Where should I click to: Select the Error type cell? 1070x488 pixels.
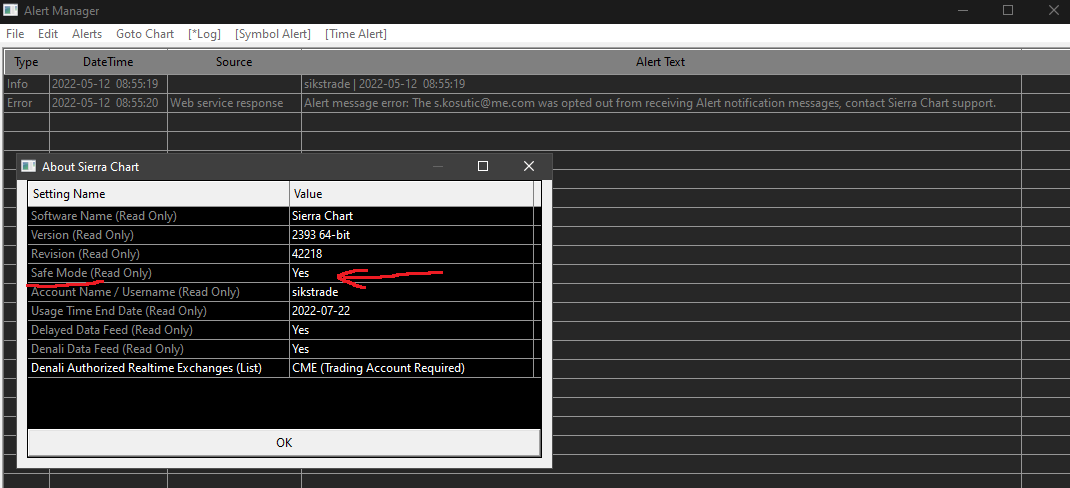27,103
